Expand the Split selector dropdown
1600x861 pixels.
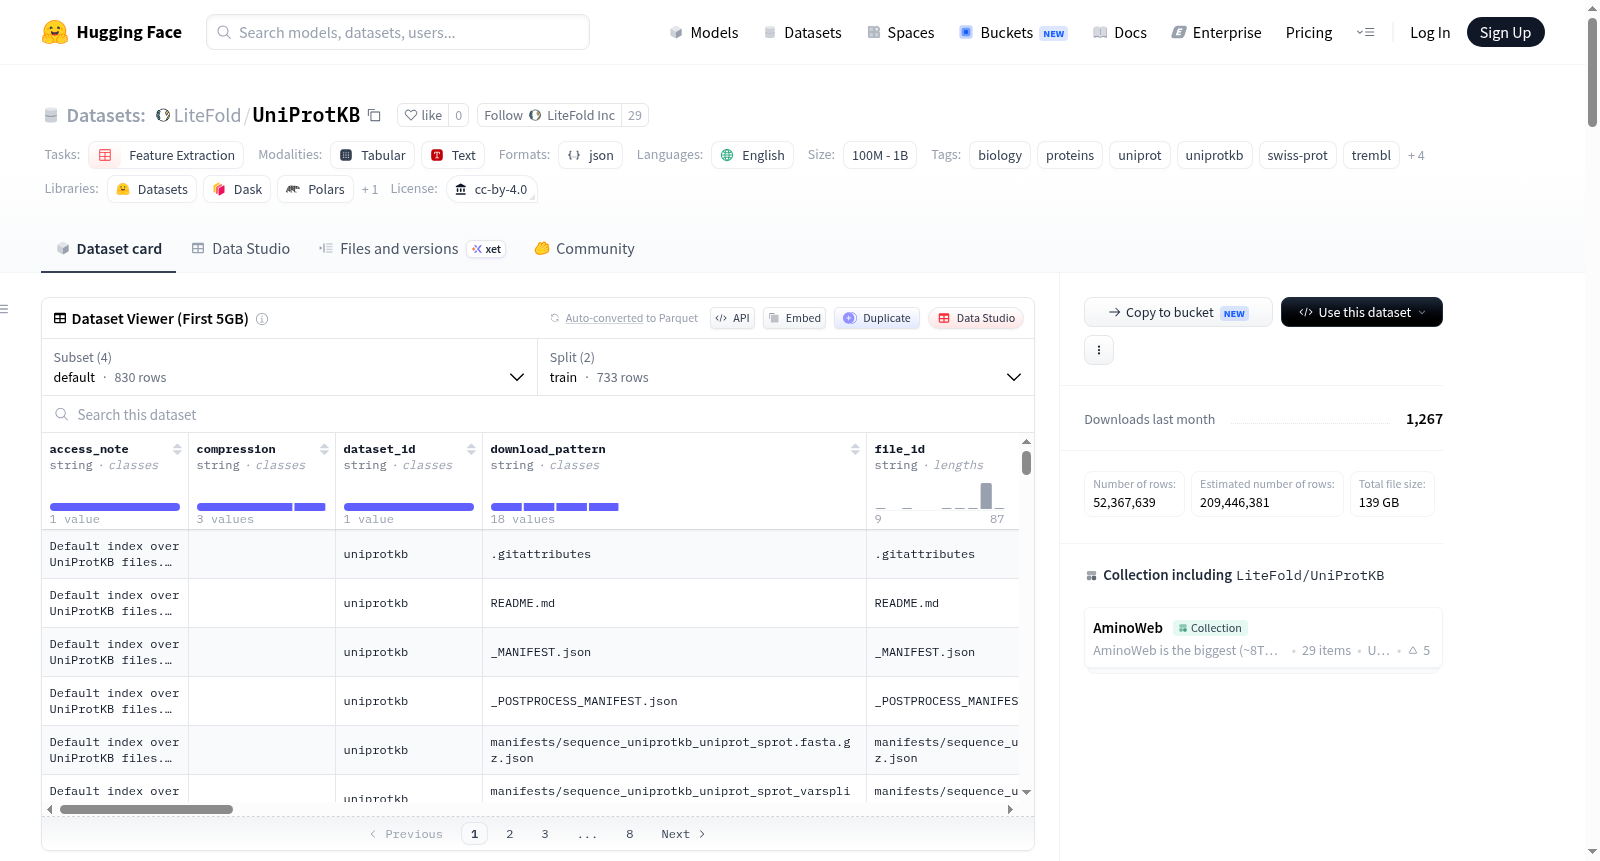point(786,367)
